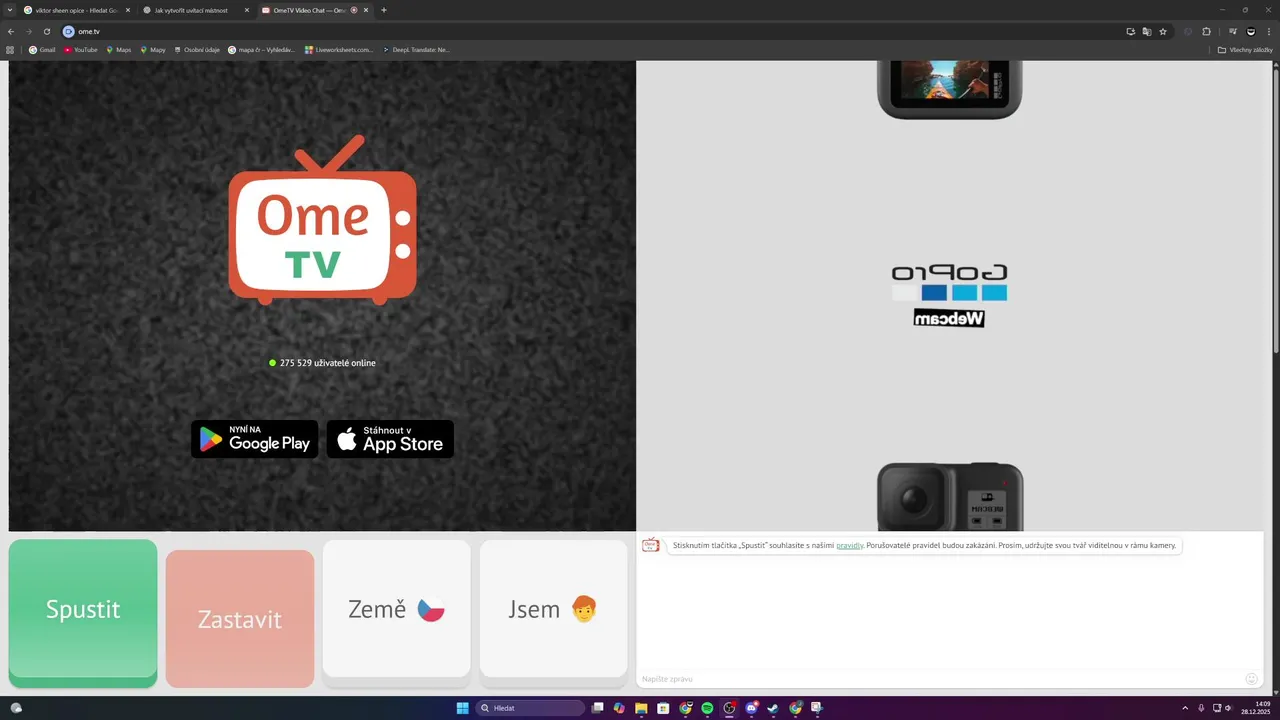Open the Windows Start menu
Screen dimensions: 1280x720
[x=462, y=708]
